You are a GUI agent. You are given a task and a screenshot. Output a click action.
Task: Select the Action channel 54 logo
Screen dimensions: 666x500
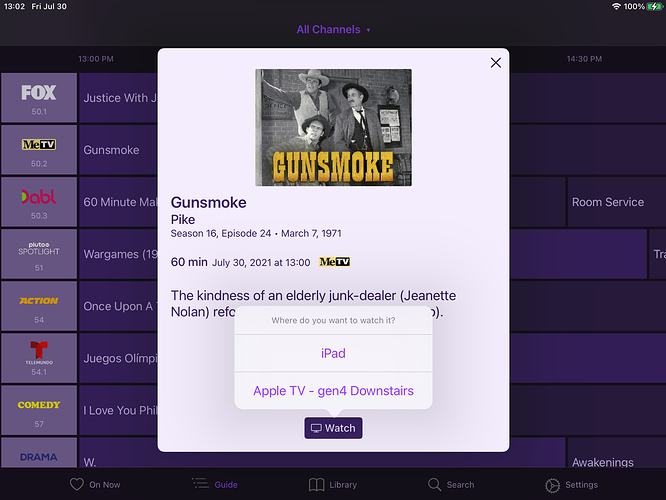pos(39,306)
